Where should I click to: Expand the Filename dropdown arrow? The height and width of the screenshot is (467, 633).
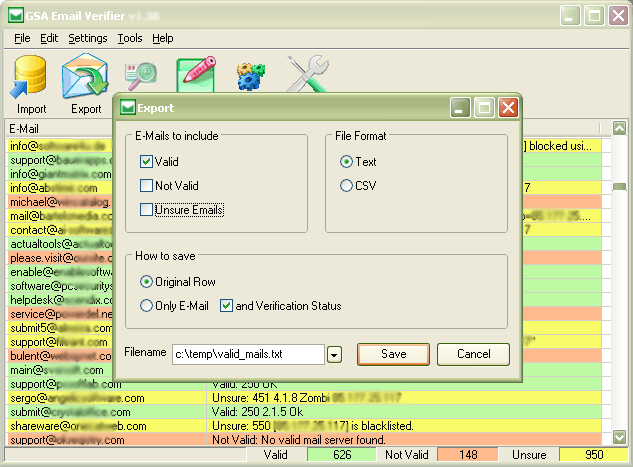tap(335, 354)
